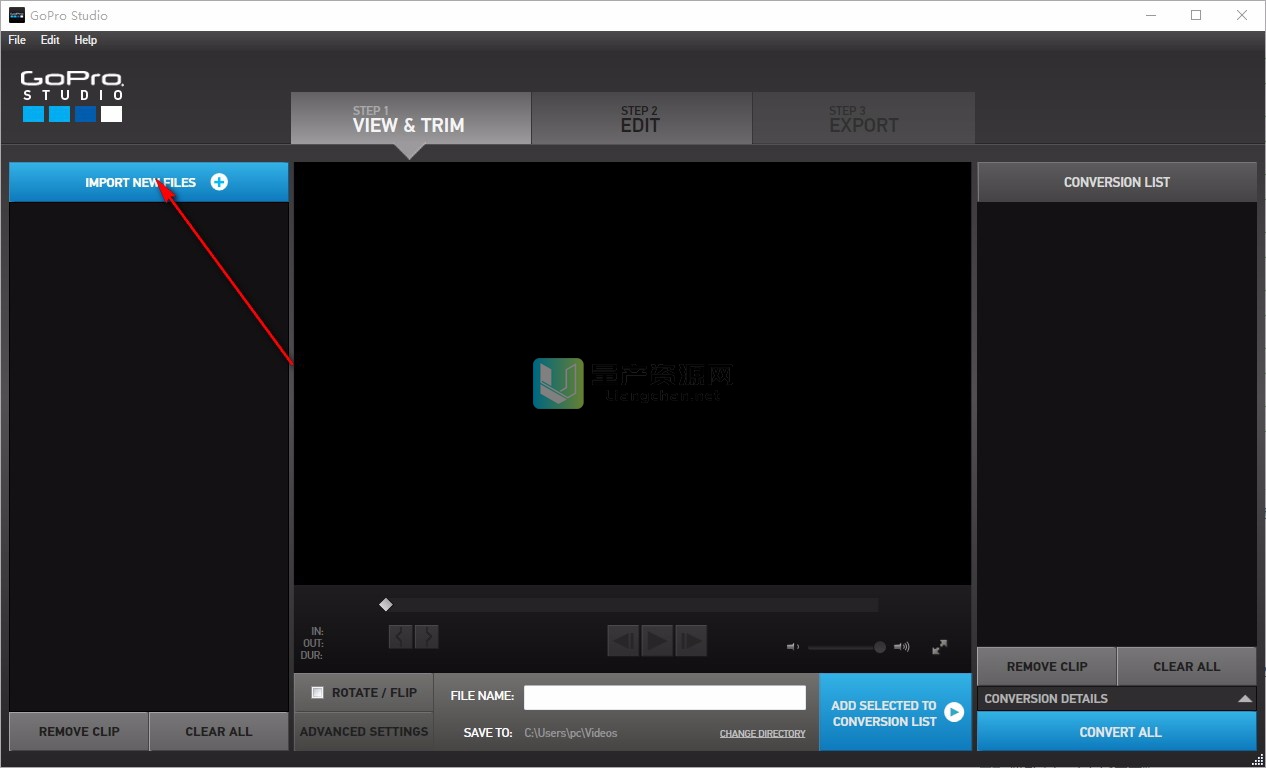Click the save path C:\Users\pc\Videos text

tap(571, 733)
